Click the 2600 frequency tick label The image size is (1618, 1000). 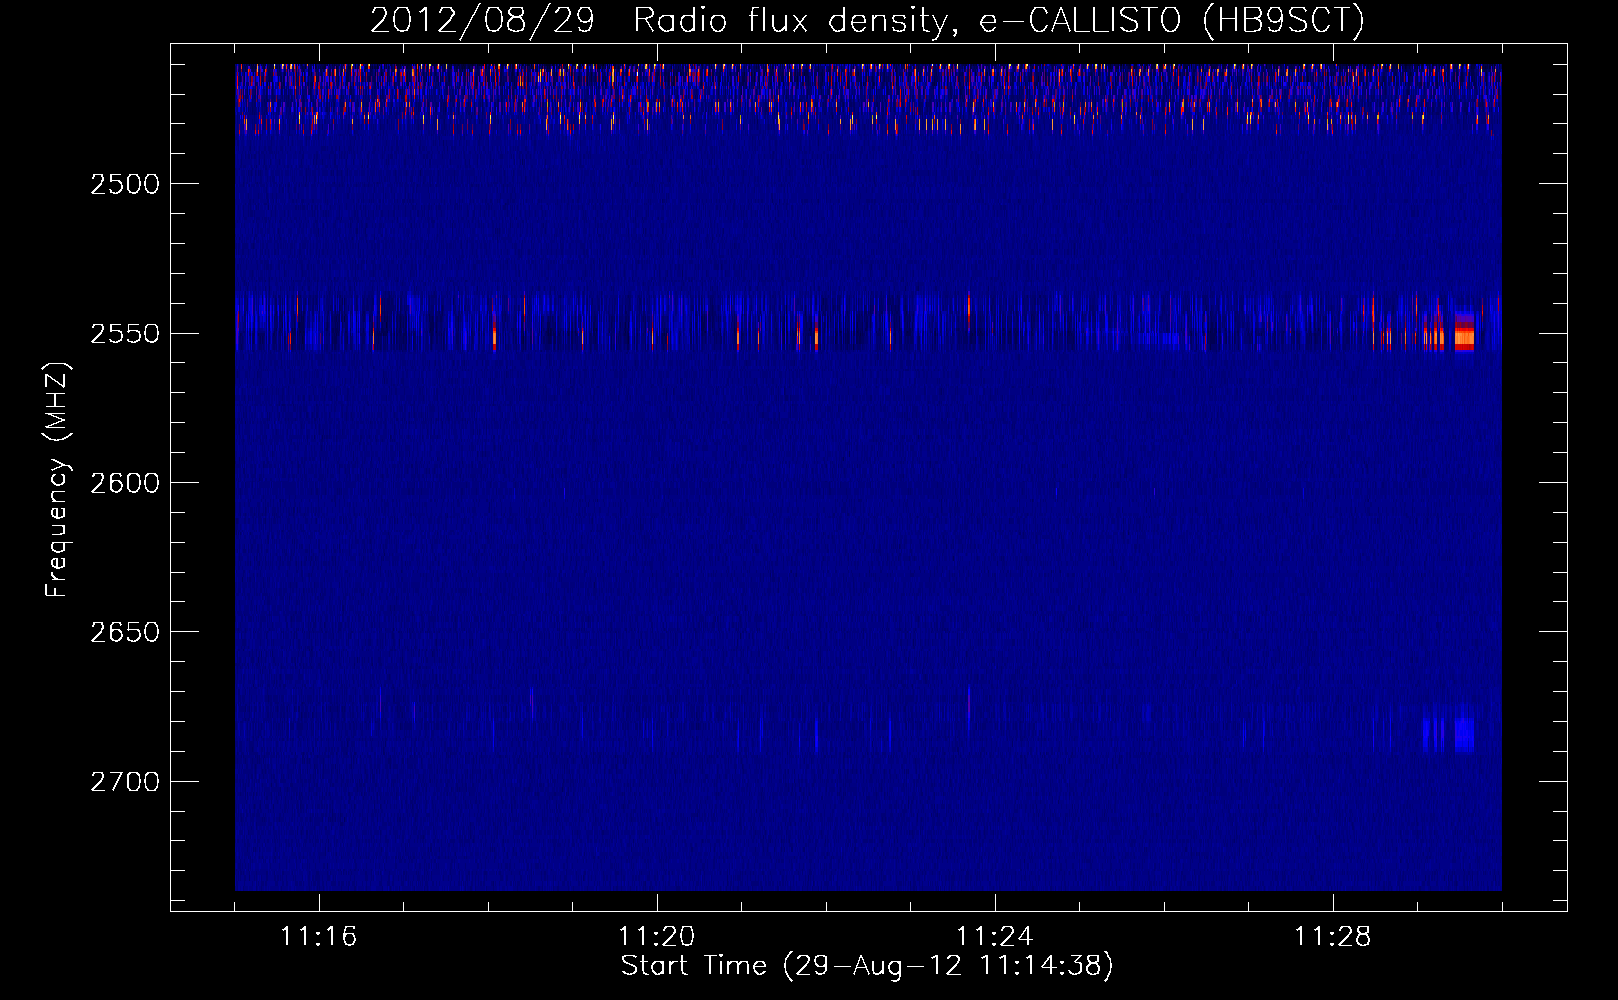click(125, 483)
